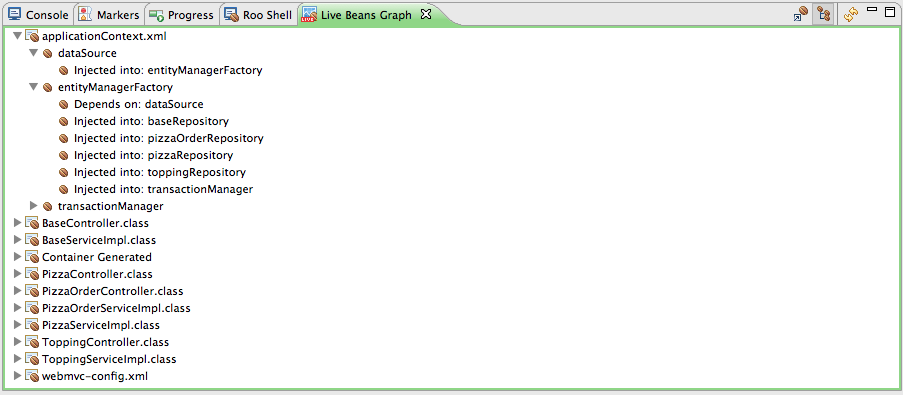Screen dimensions: 903x395
Task: Click the bean-with-link-arrow toolbar icon
Action: tap(801, 14)
